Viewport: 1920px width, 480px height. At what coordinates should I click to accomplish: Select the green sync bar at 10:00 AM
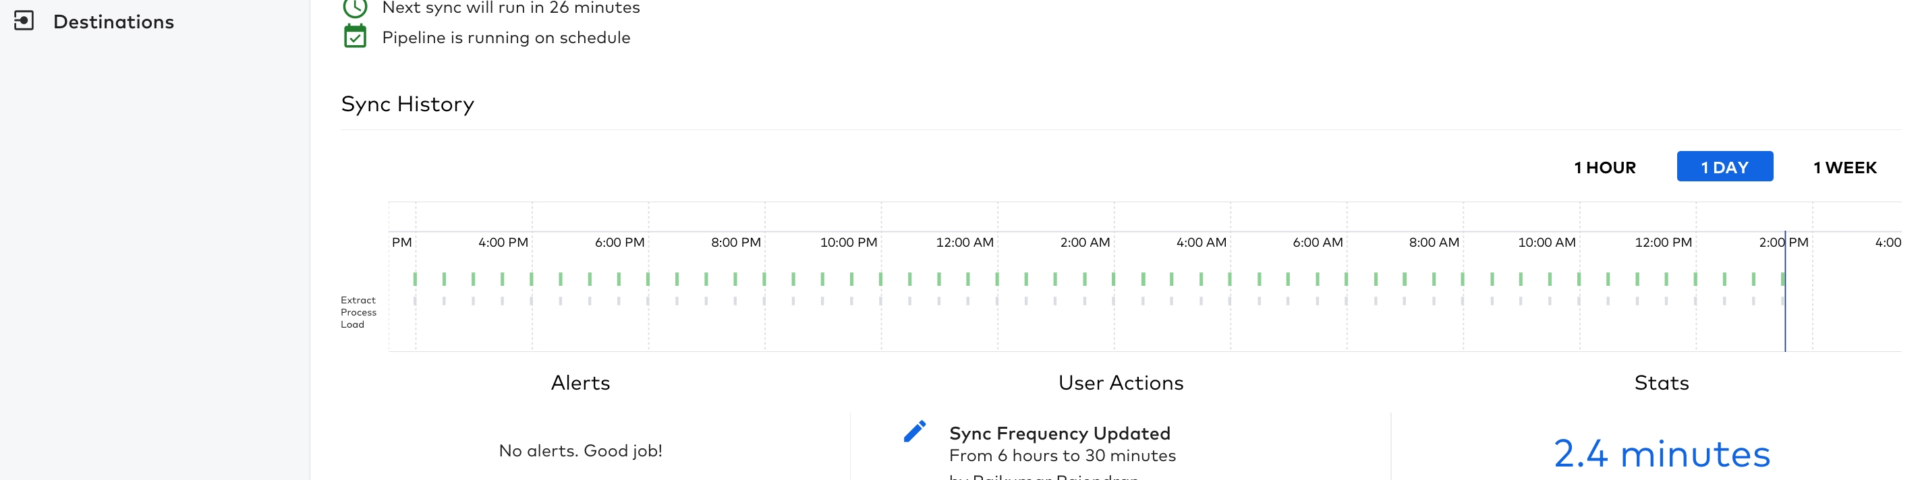[x=1579, y=279]
